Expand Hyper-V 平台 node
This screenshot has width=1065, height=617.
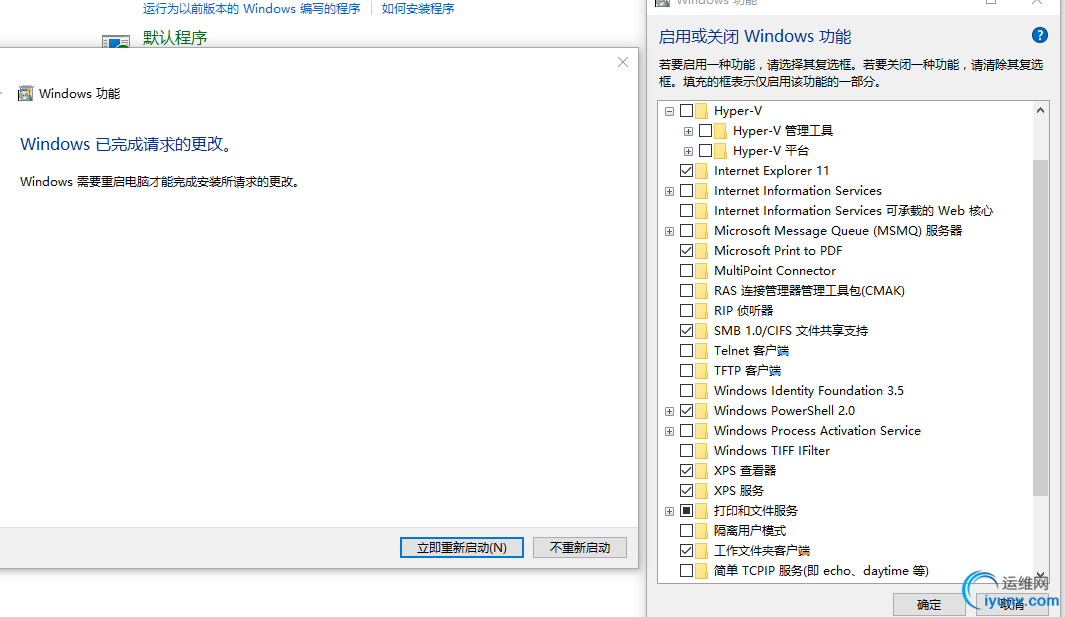(x=689, y=151)
